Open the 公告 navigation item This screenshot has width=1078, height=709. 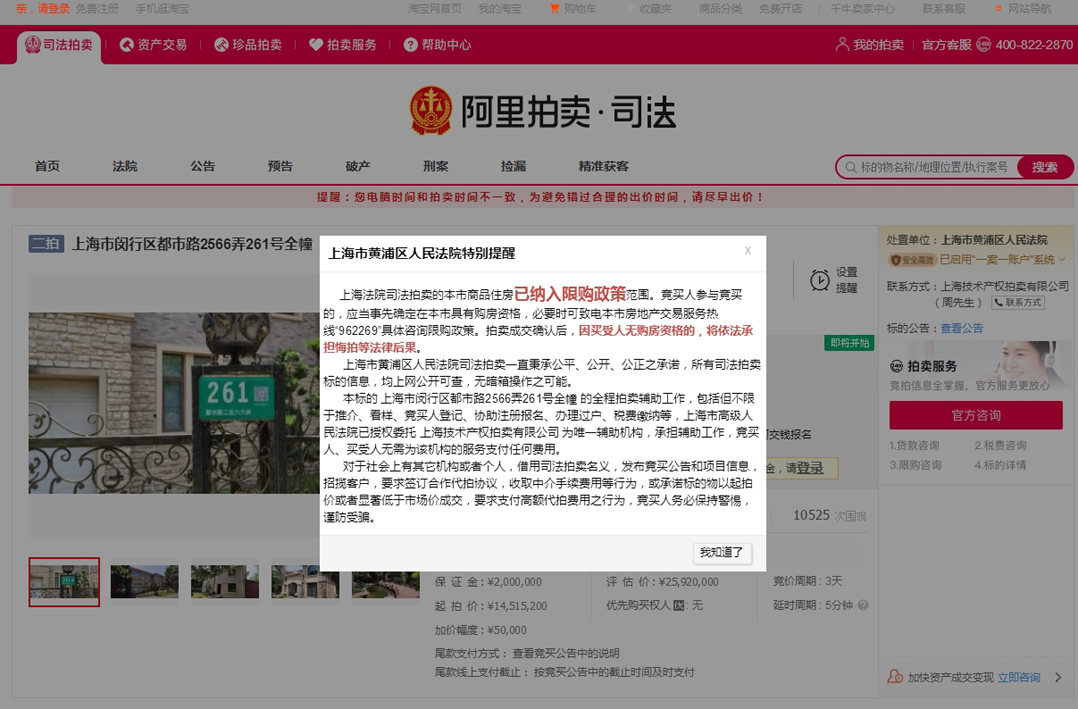pos(203,166)
